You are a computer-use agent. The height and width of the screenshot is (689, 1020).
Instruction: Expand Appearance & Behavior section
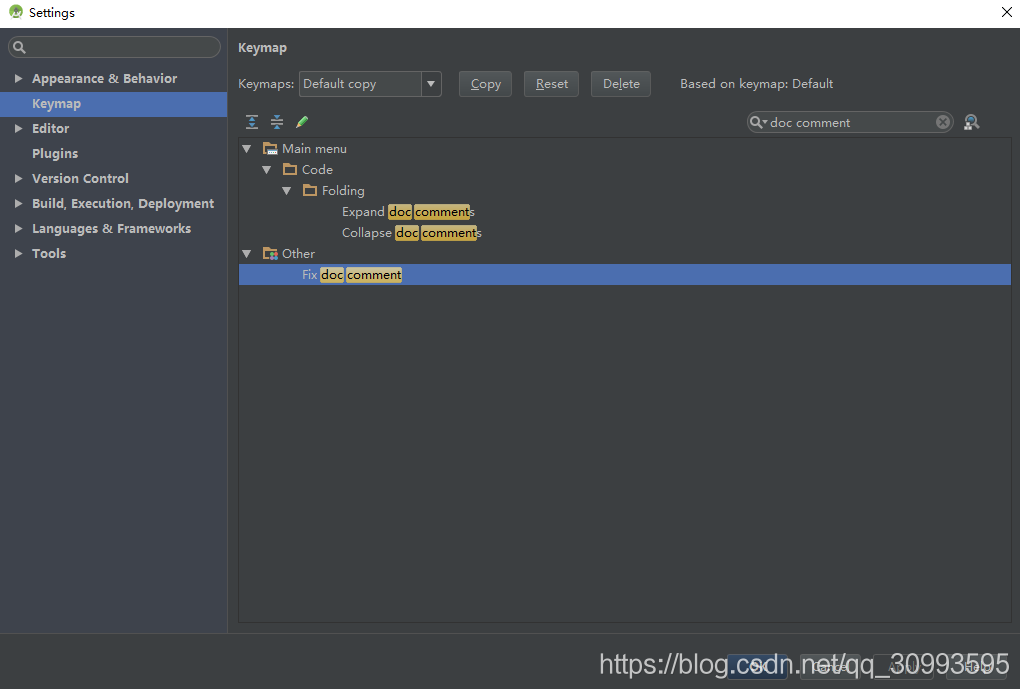18,78
